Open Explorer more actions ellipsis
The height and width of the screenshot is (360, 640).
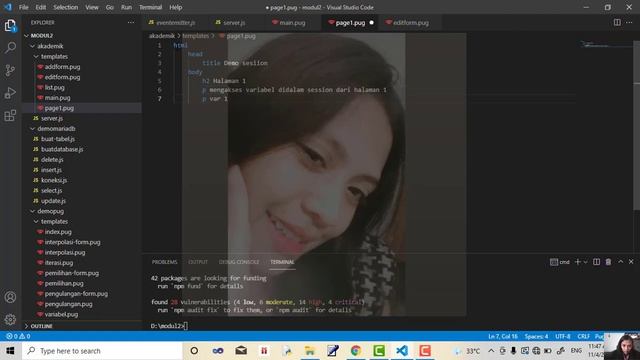click(x=131, y=22)
